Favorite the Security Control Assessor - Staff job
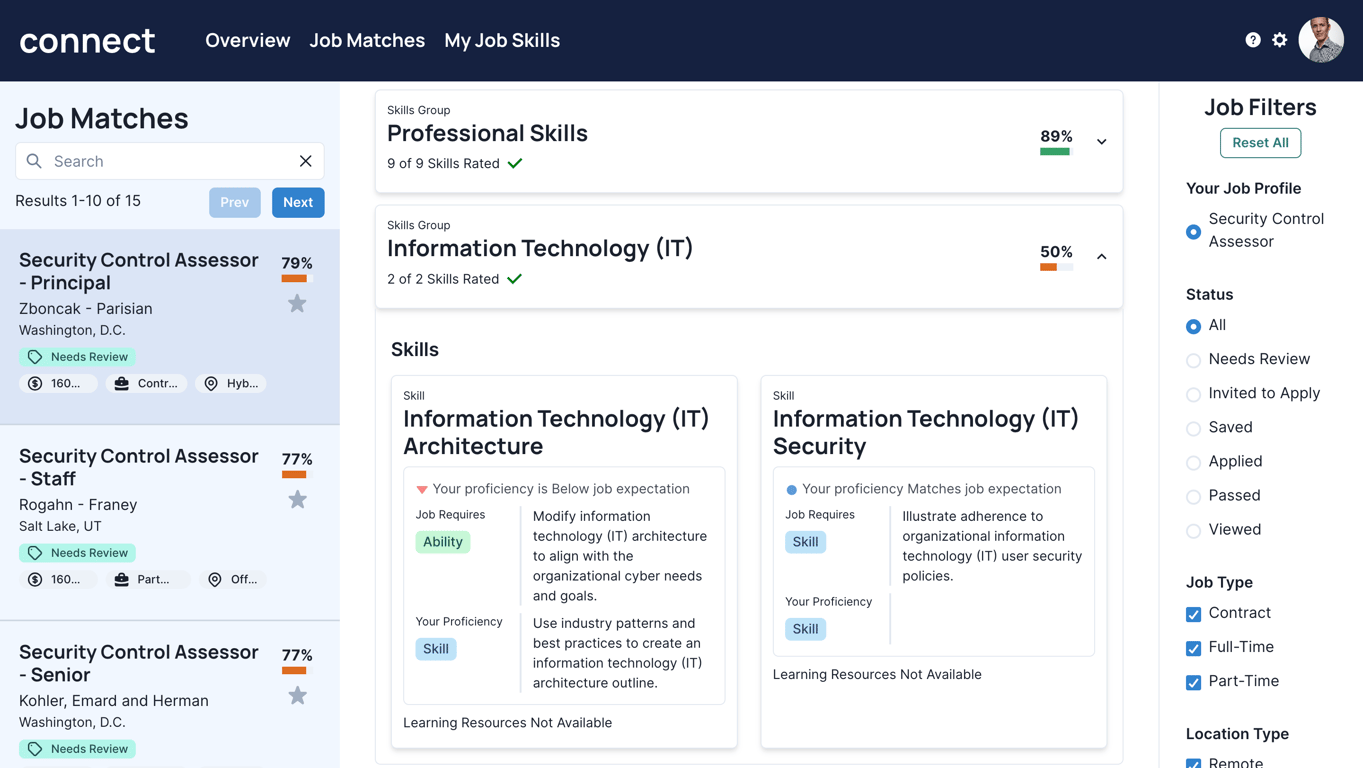Screen dimensions: 1363x768 coord(297,500)
